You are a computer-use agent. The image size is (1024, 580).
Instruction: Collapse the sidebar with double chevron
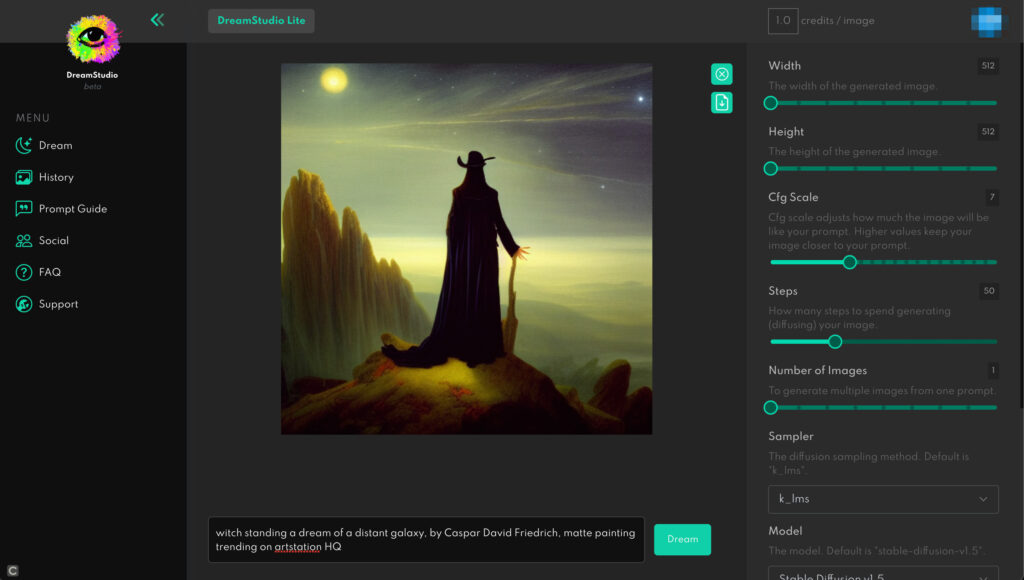pos(157,19)
